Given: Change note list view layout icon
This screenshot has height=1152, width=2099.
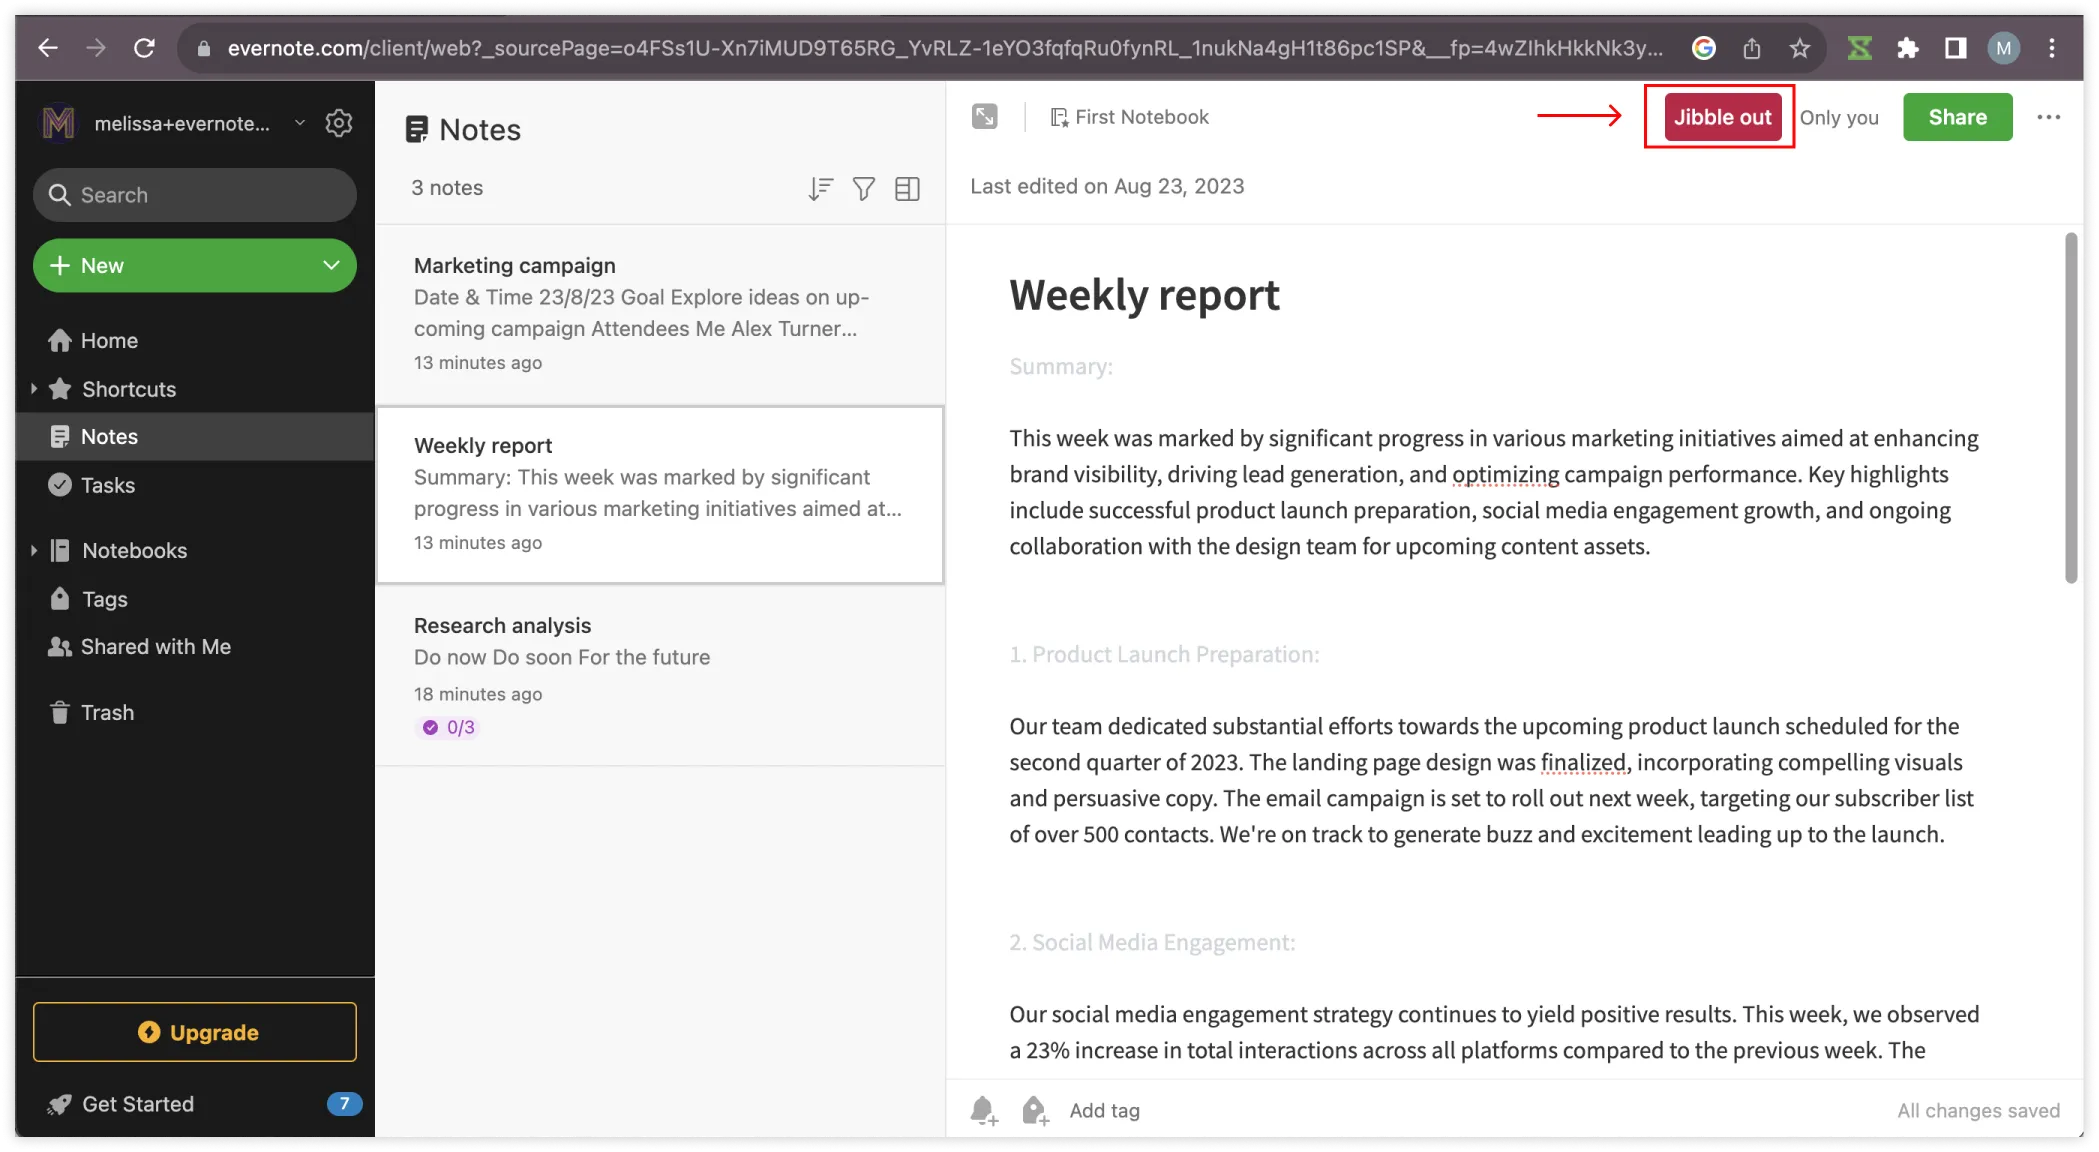Looking at the screenshot, I should [x=907, y=188].
